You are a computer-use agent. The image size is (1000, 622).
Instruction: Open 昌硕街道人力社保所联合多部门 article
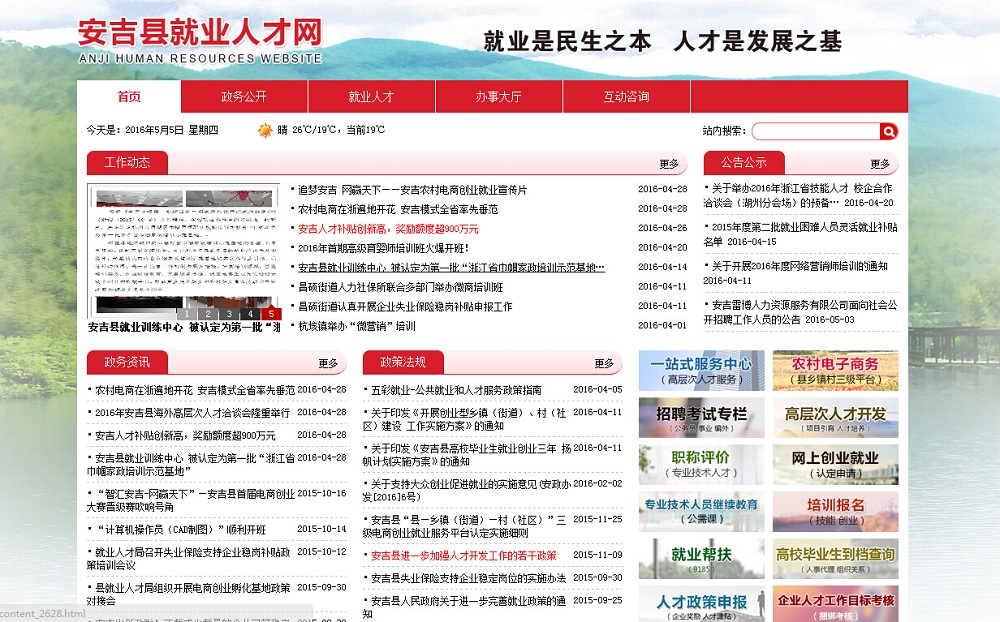tap(401, 288)
